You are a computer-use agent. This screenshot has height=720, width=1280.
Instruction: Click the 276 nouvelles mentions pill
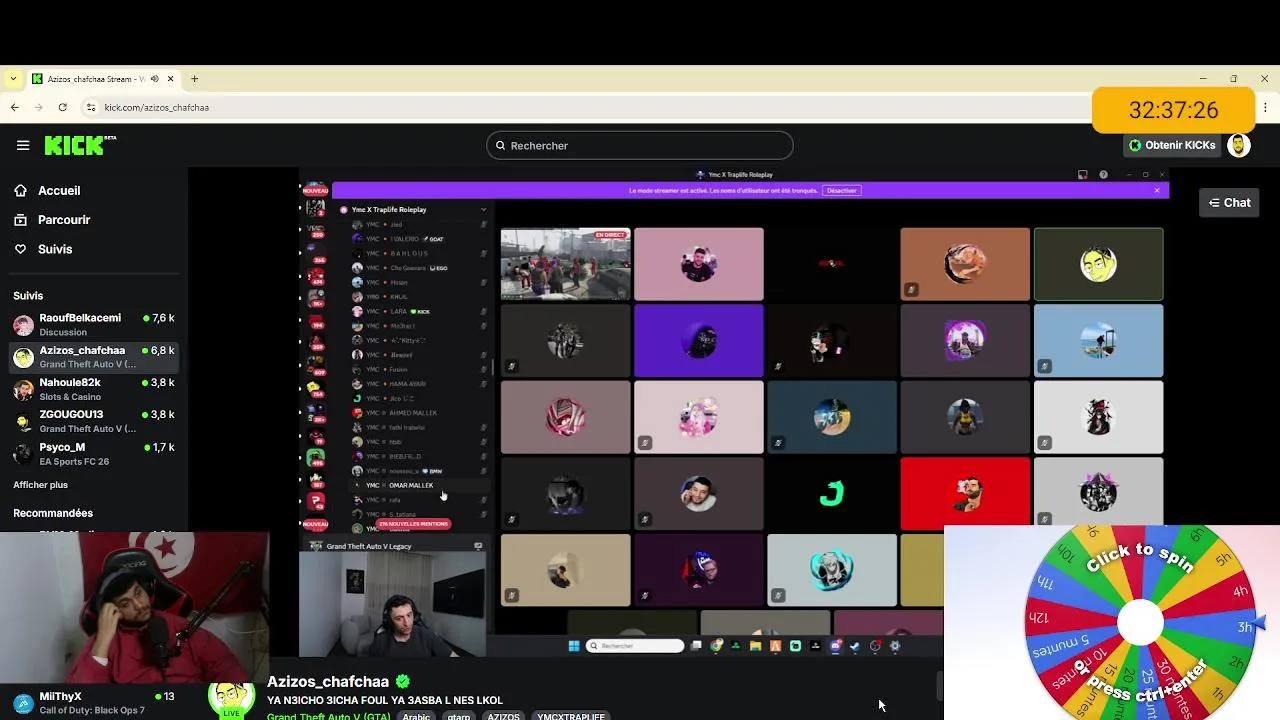pyautogui.click(x=413, y=524)
